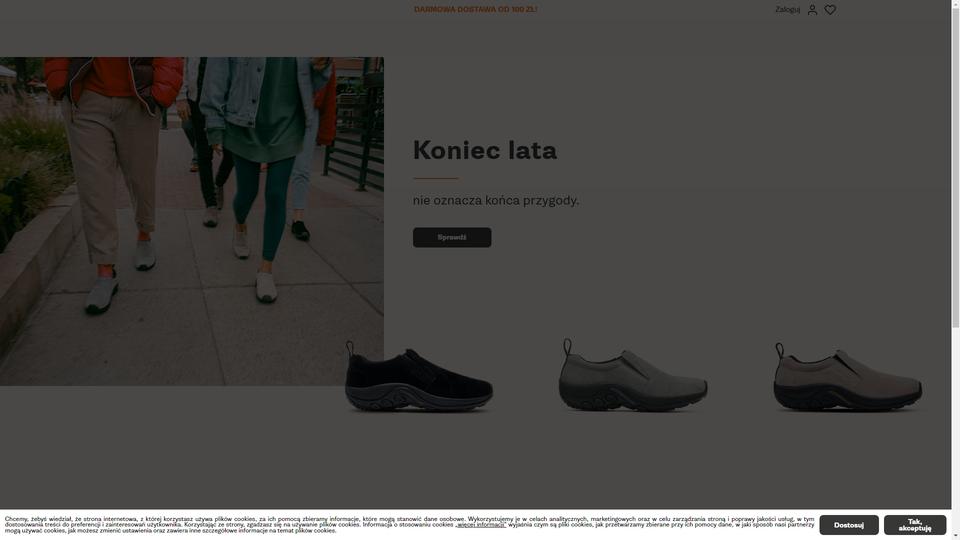Select the black slip-on shoe thumbnail
The height and width of the screenshot is (540, 960).
419,376
